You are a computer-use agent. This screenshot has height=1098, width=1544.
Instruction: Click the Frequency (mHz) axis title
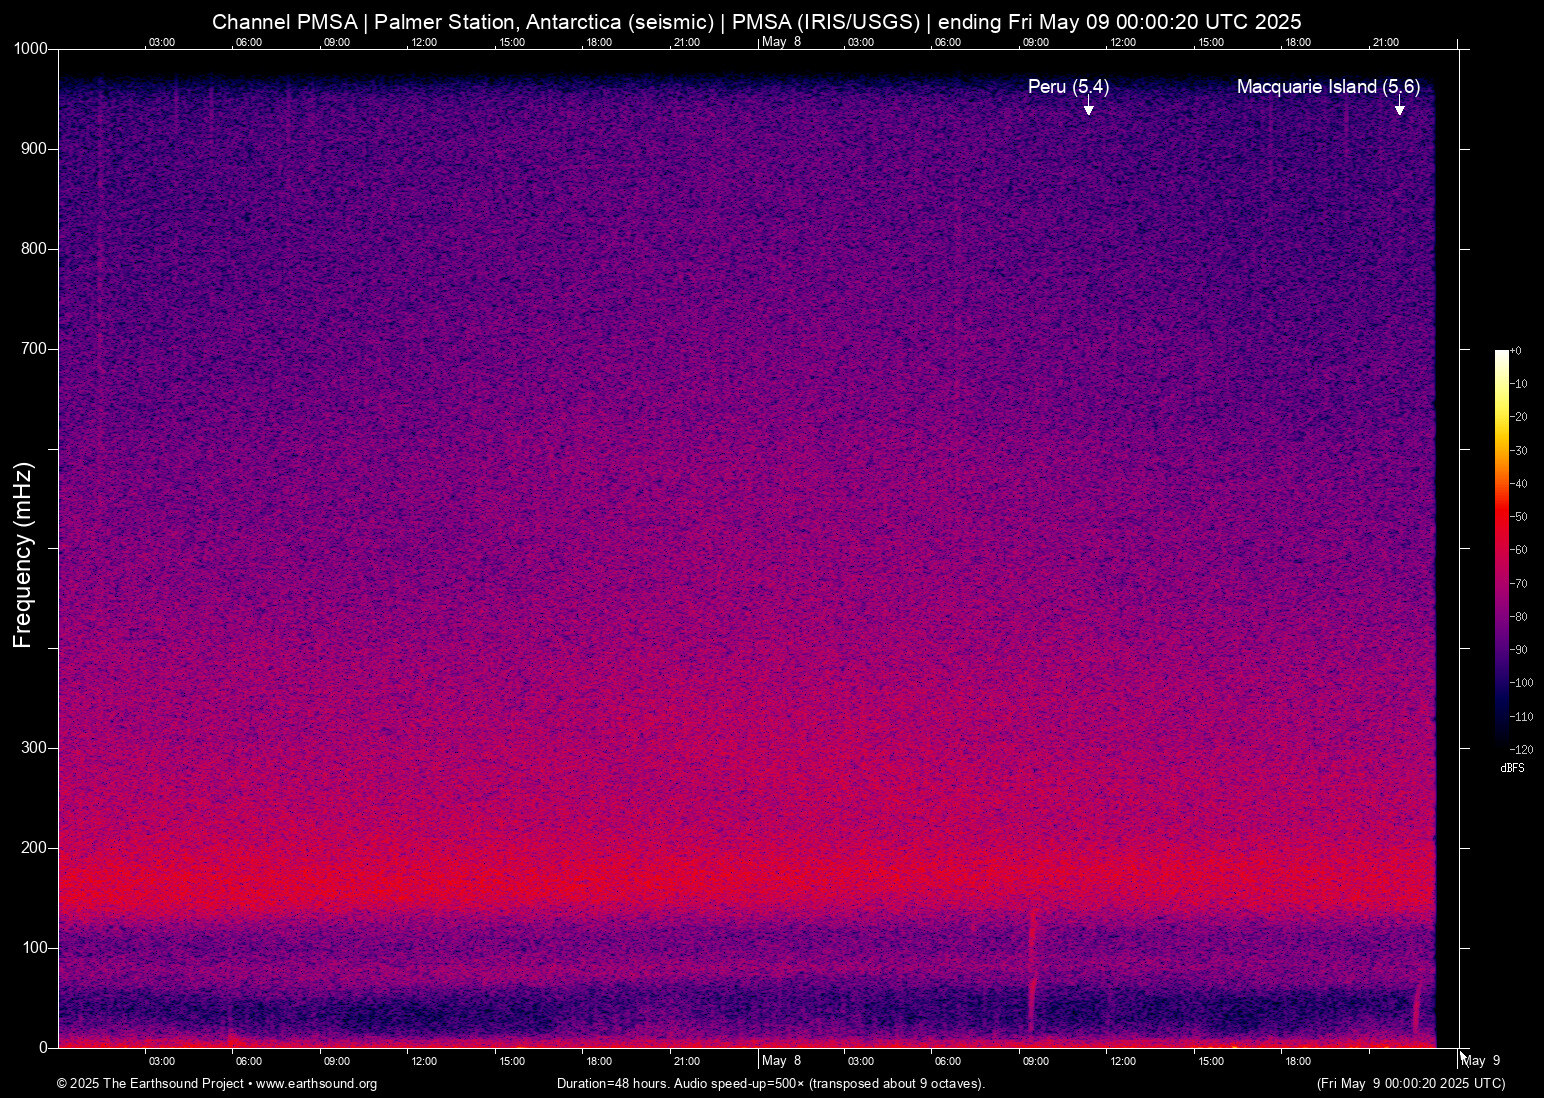click(x=23, y=555)
